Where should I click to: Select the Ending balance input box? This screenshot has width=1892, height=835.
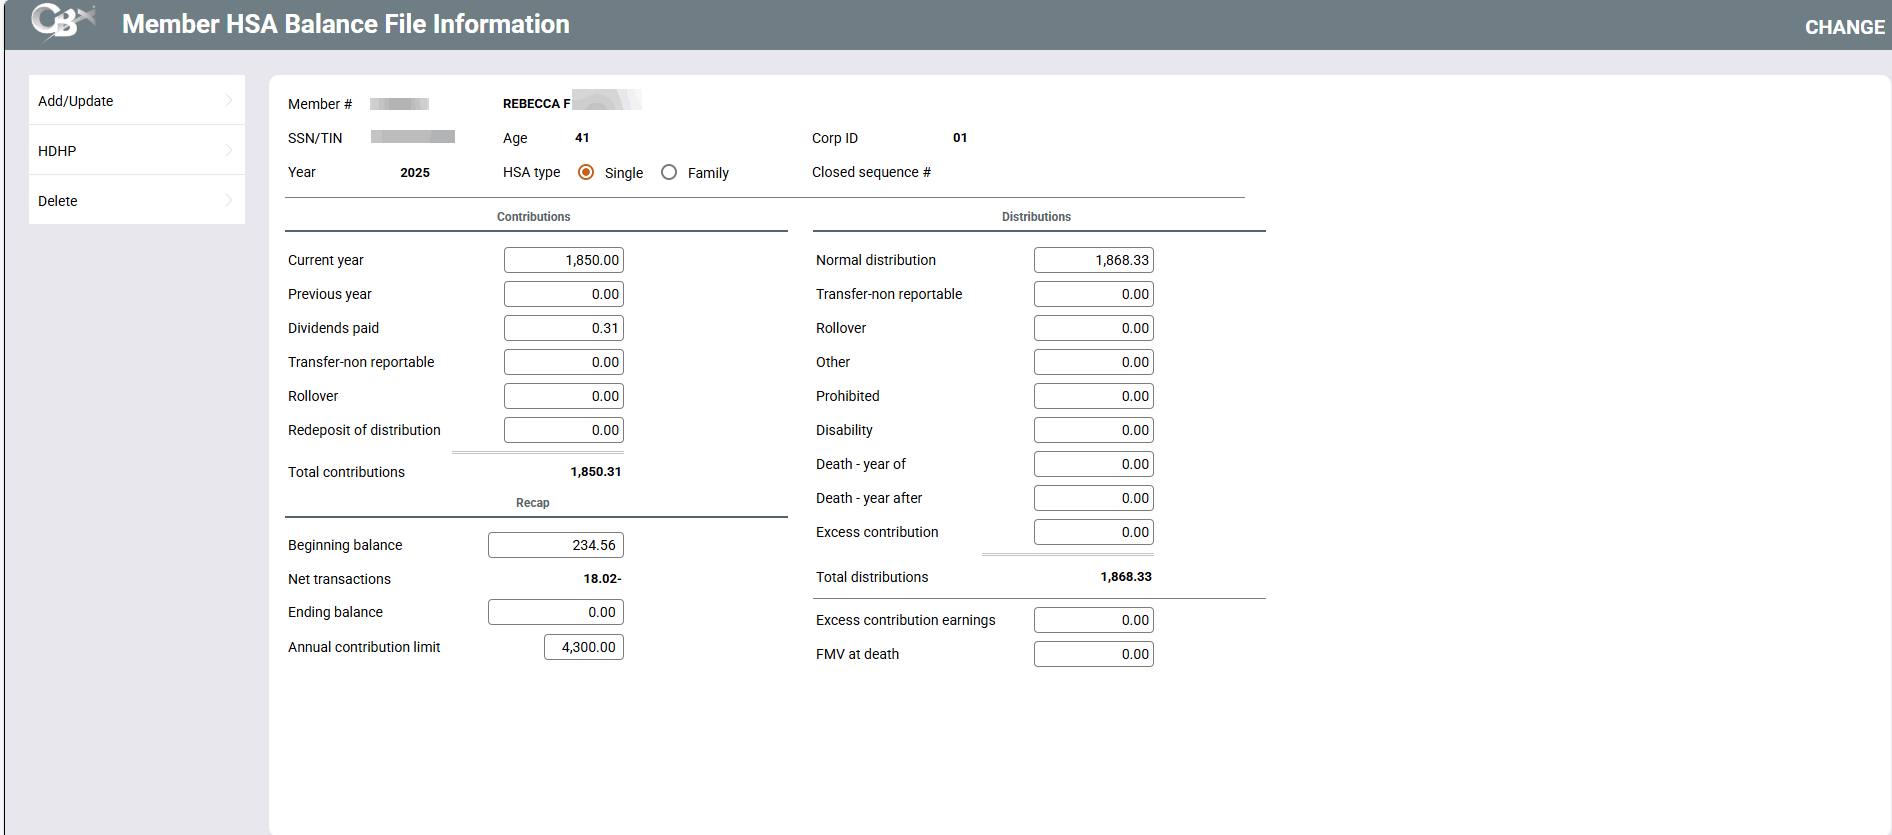tap(556, 612)
